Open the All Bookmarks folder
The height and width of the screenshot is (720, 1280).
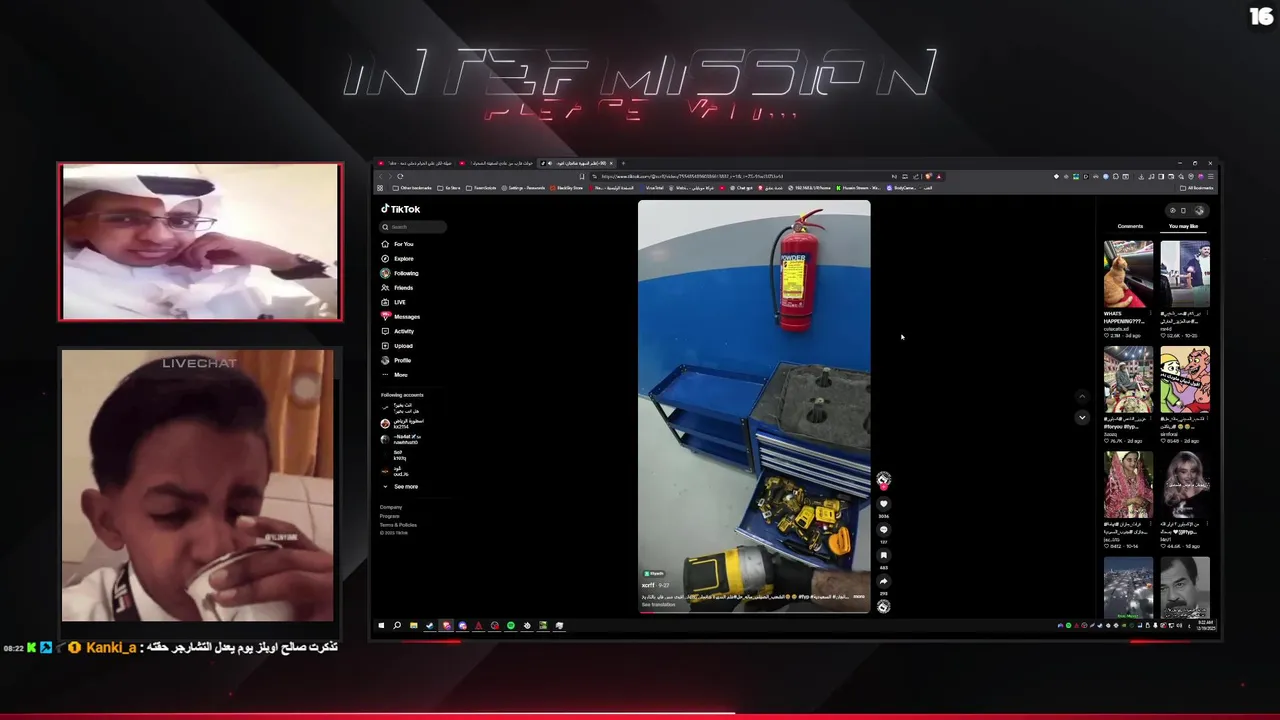(x=1197, y=188)
